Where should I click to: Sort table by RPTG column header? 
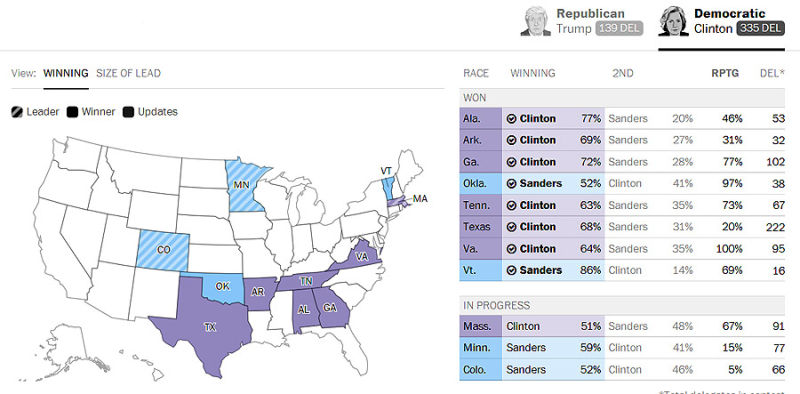click(x=725, y=73)
